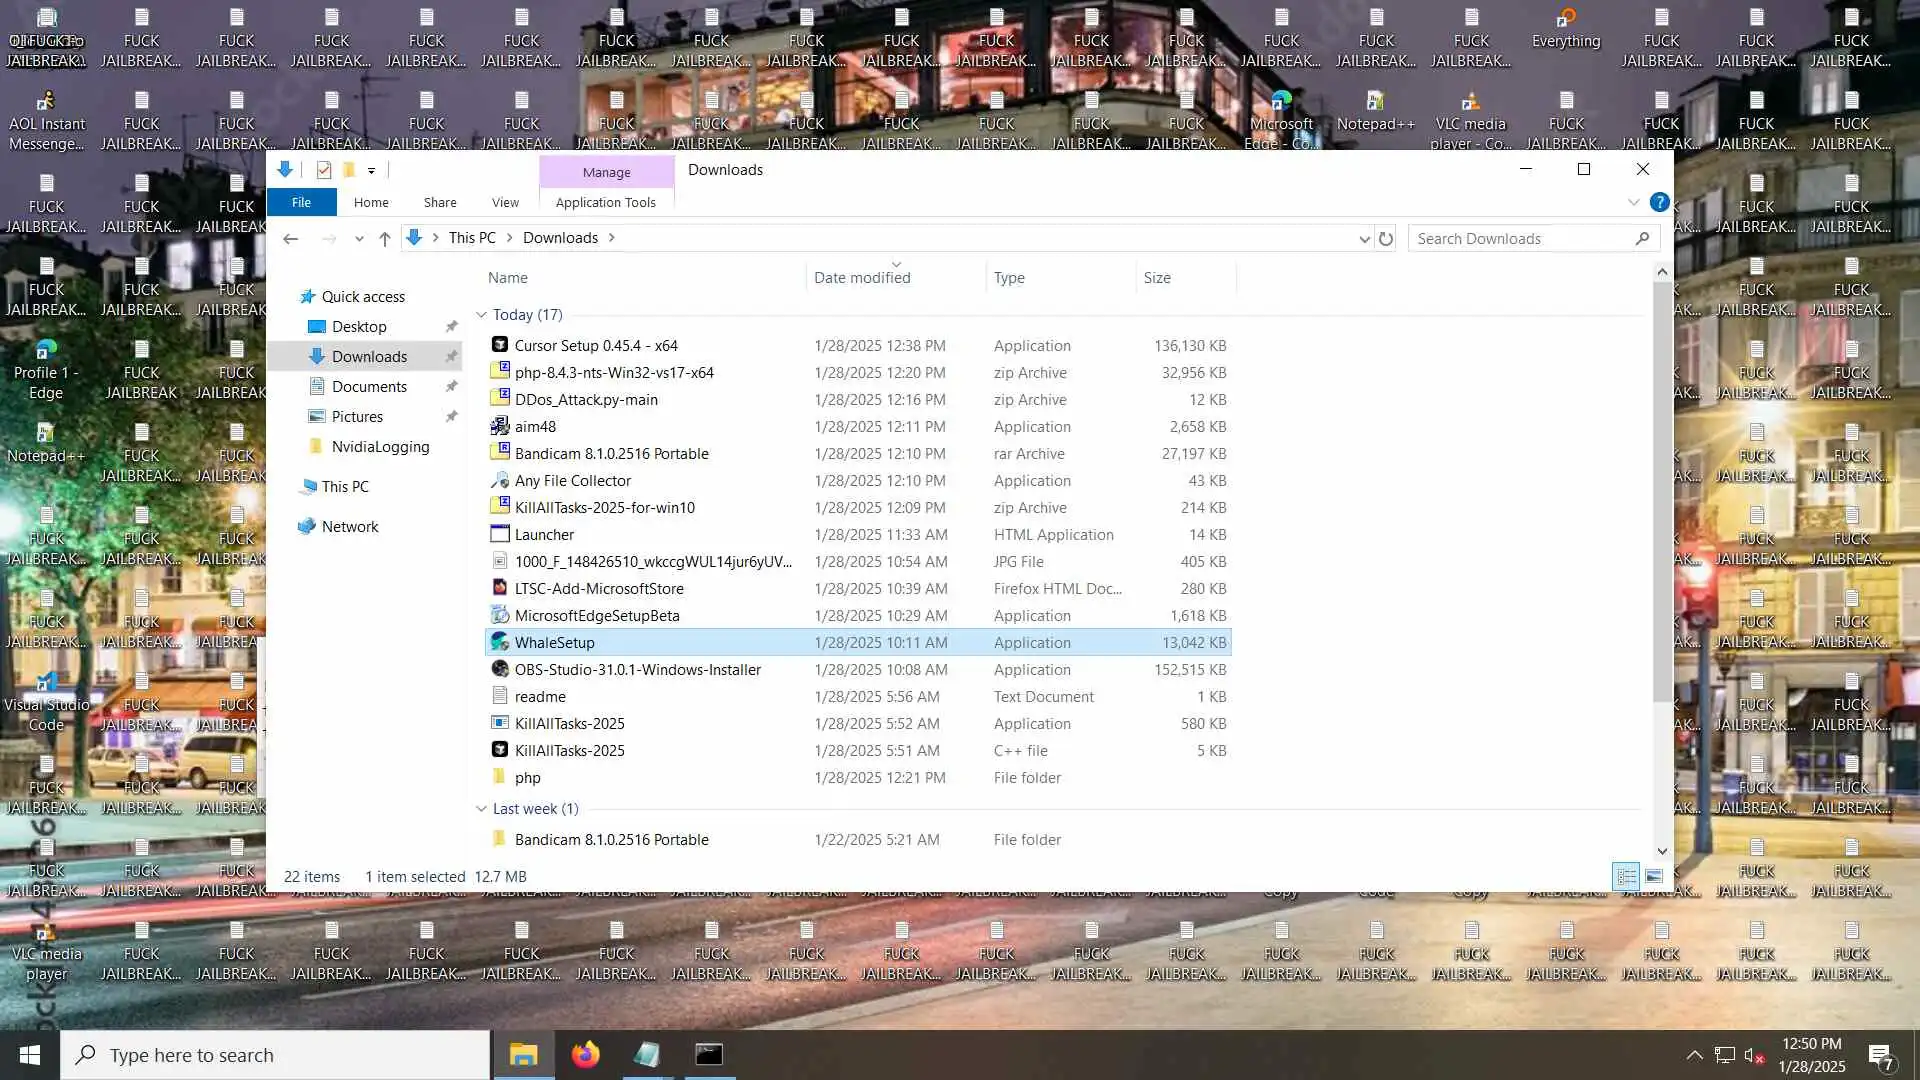Open the Explorer Help question mark icon
This screenshot has width=1920, height=1080.
(1659, 202)
